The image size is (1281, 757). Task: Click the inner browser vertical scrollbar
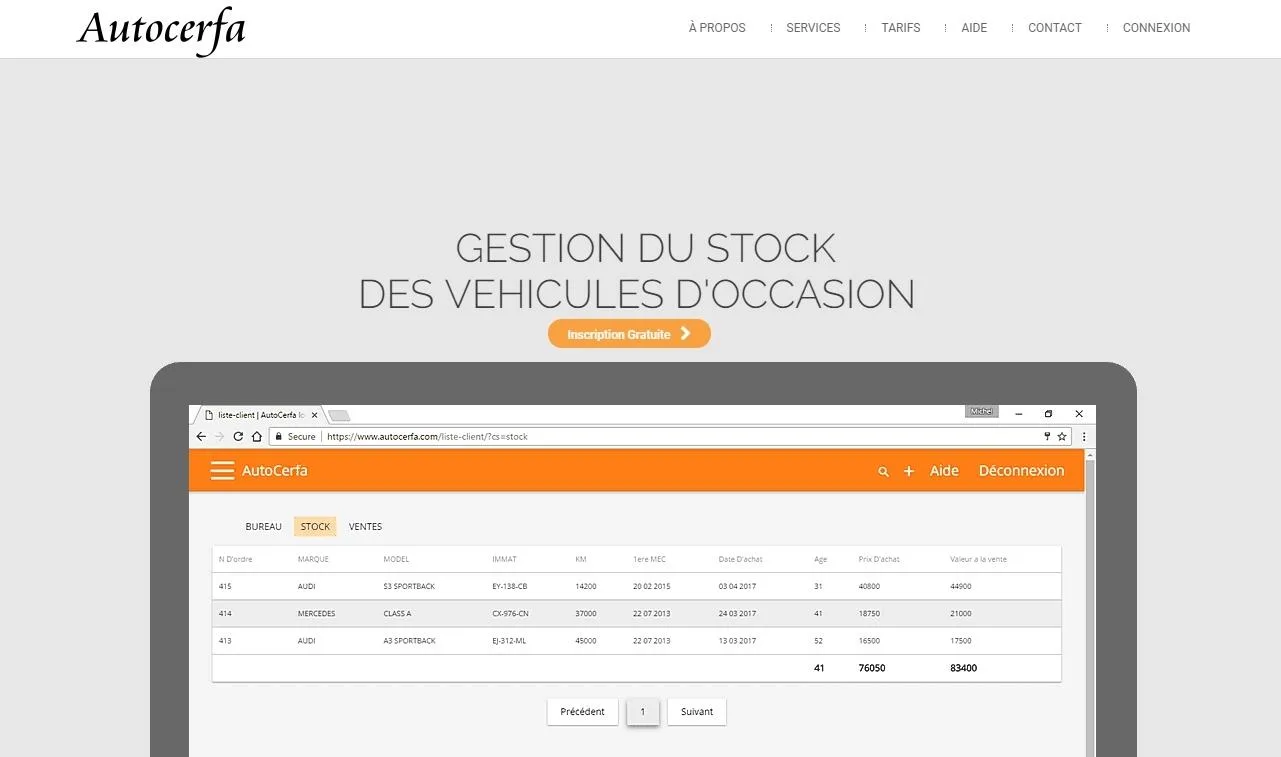pyautogui.click(x=1090, y=603)
